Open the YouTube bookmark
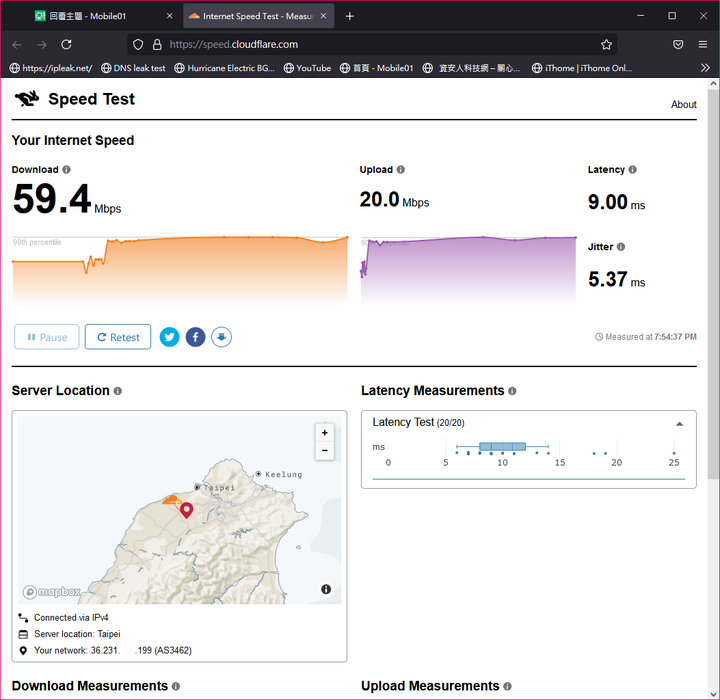Image resolution: width=720 pixels, height=700 pixels. [x=307, y=68]
